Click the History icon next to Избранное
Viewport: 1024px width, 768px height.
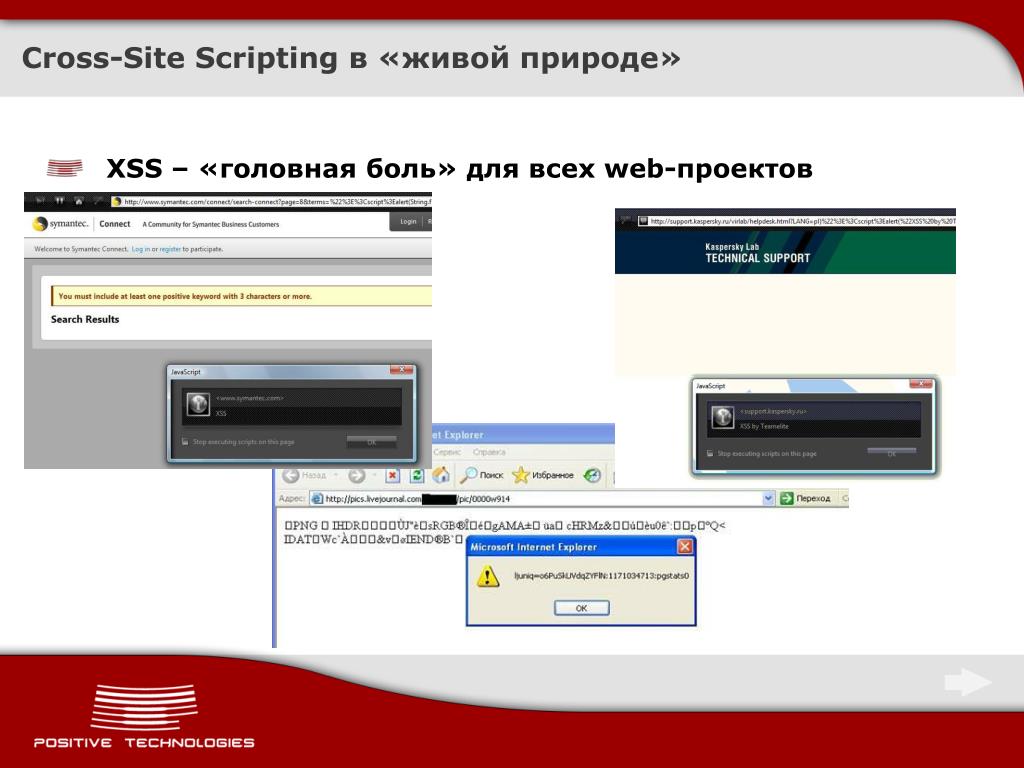(592, 475)
